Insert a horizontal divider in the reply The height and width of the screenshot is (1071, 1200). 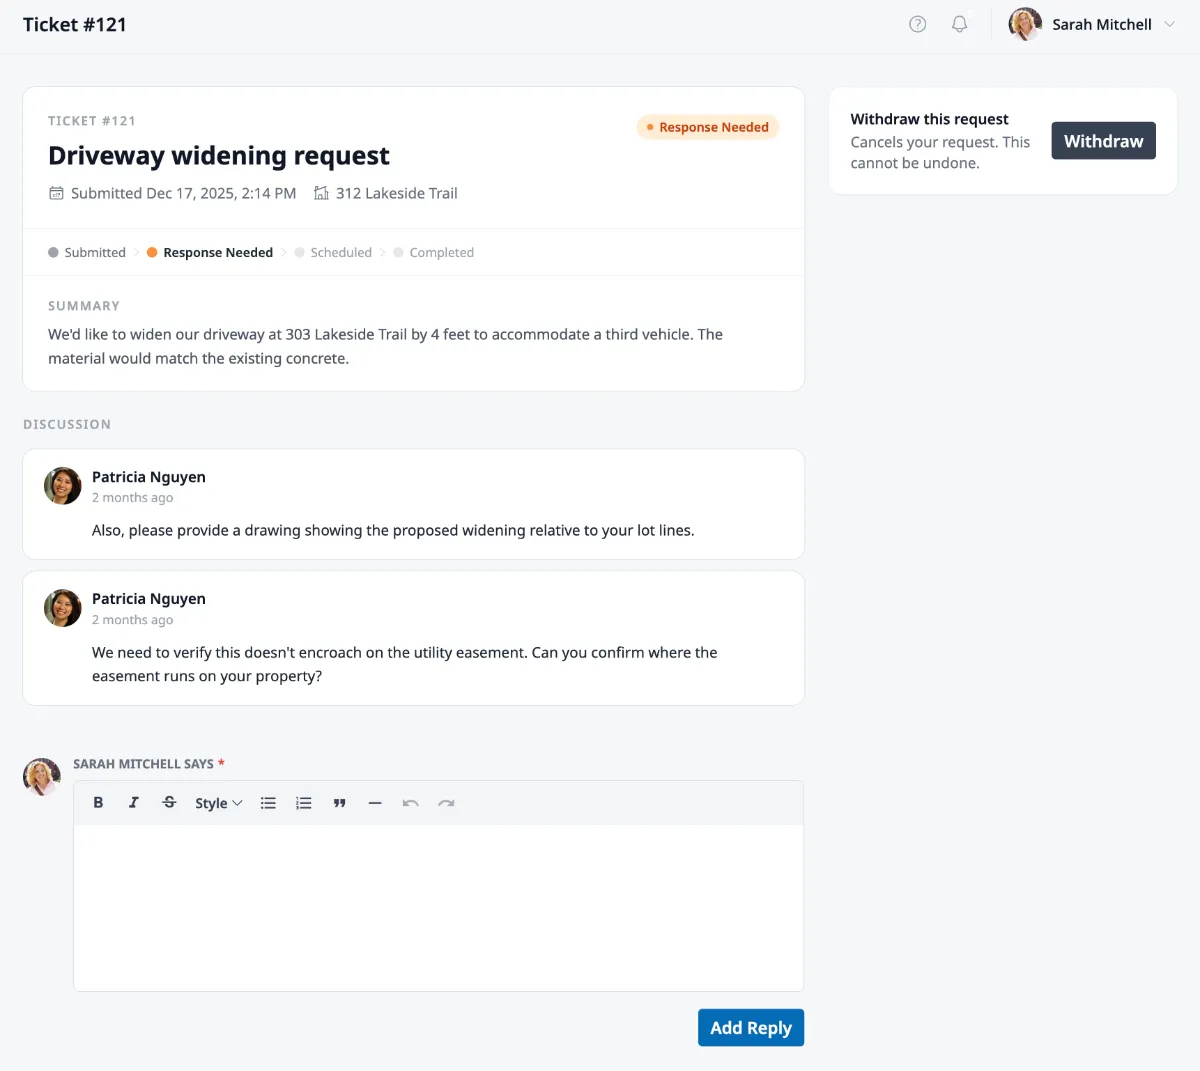pyautogui.click(x=375, y=802)
